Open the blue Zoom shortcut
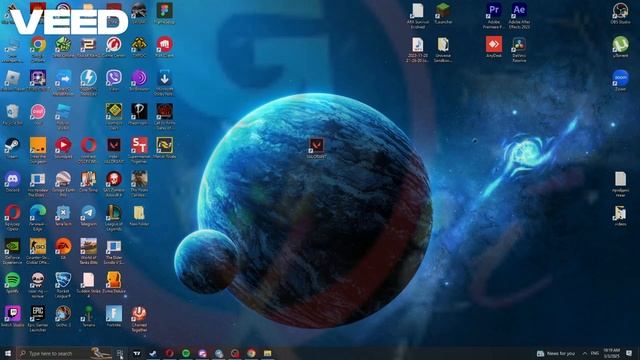This screenshot has height=360, width=640. pos(620,78)
